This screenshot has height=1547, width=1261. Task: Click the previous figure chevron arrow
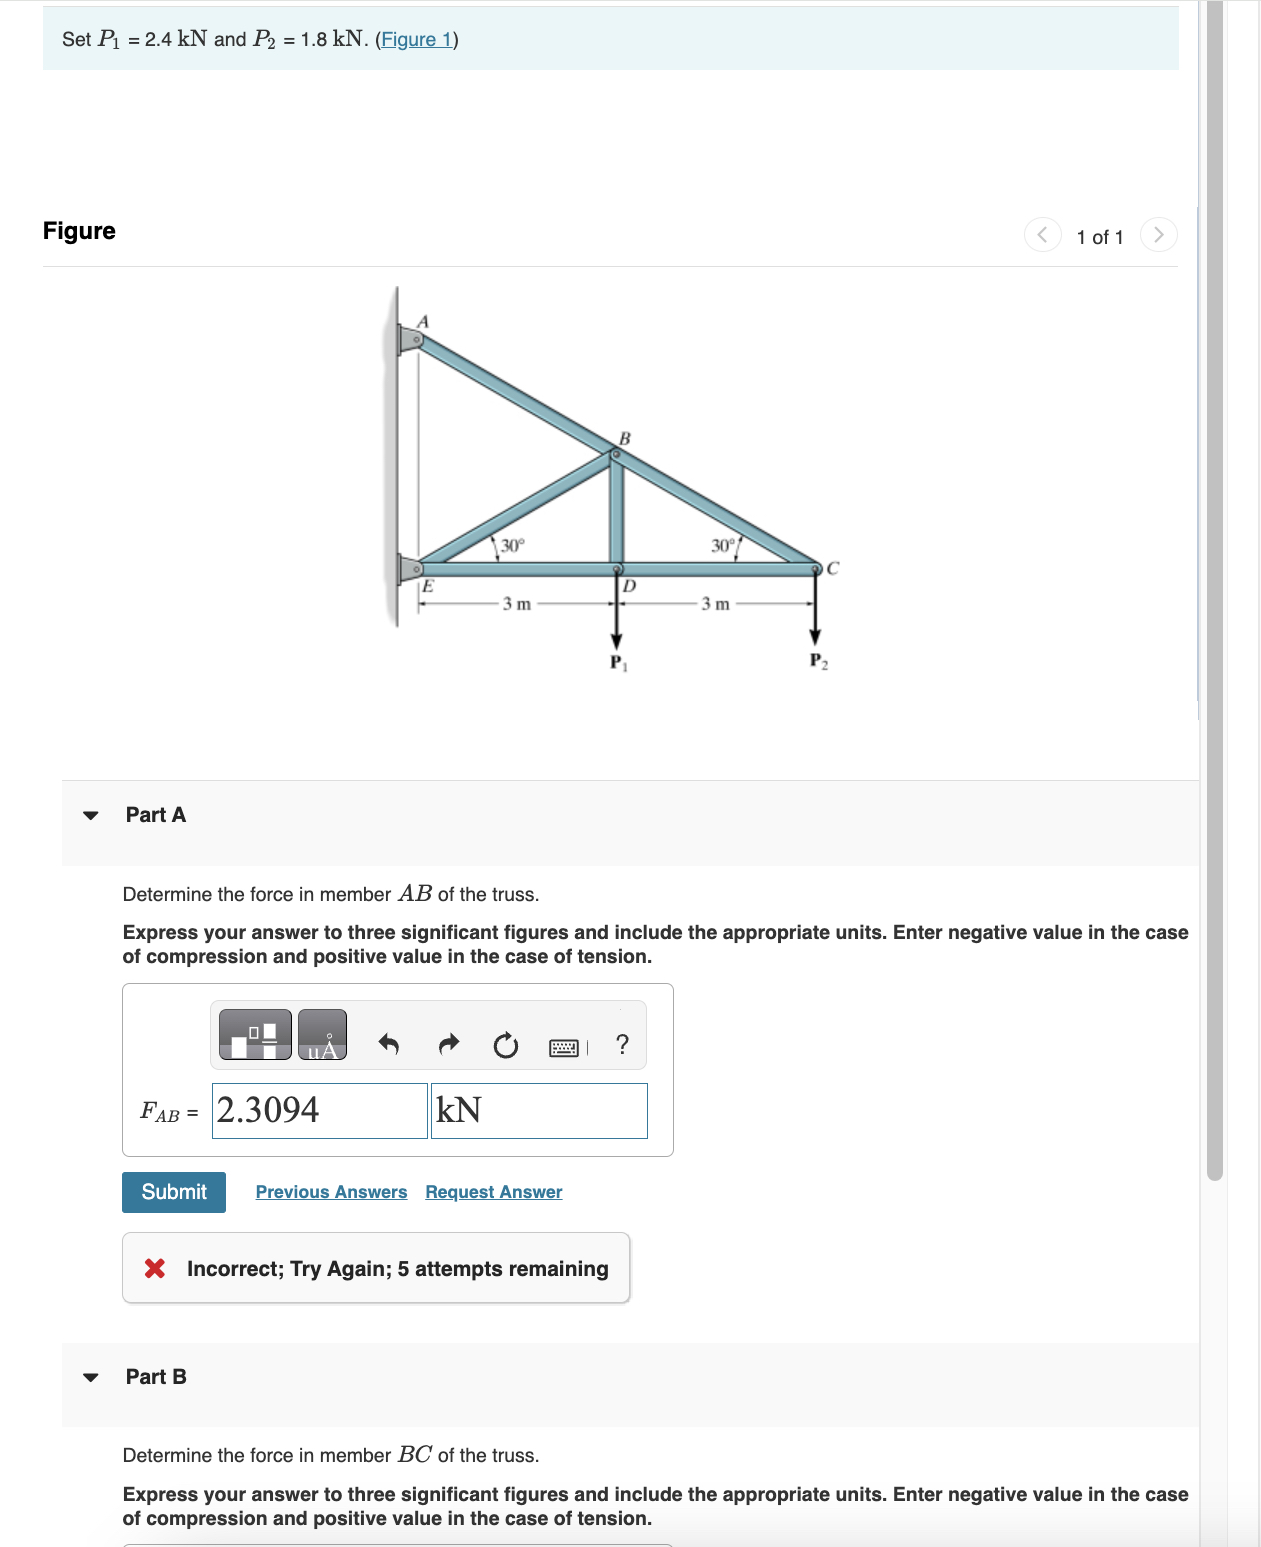point(1041,235)
